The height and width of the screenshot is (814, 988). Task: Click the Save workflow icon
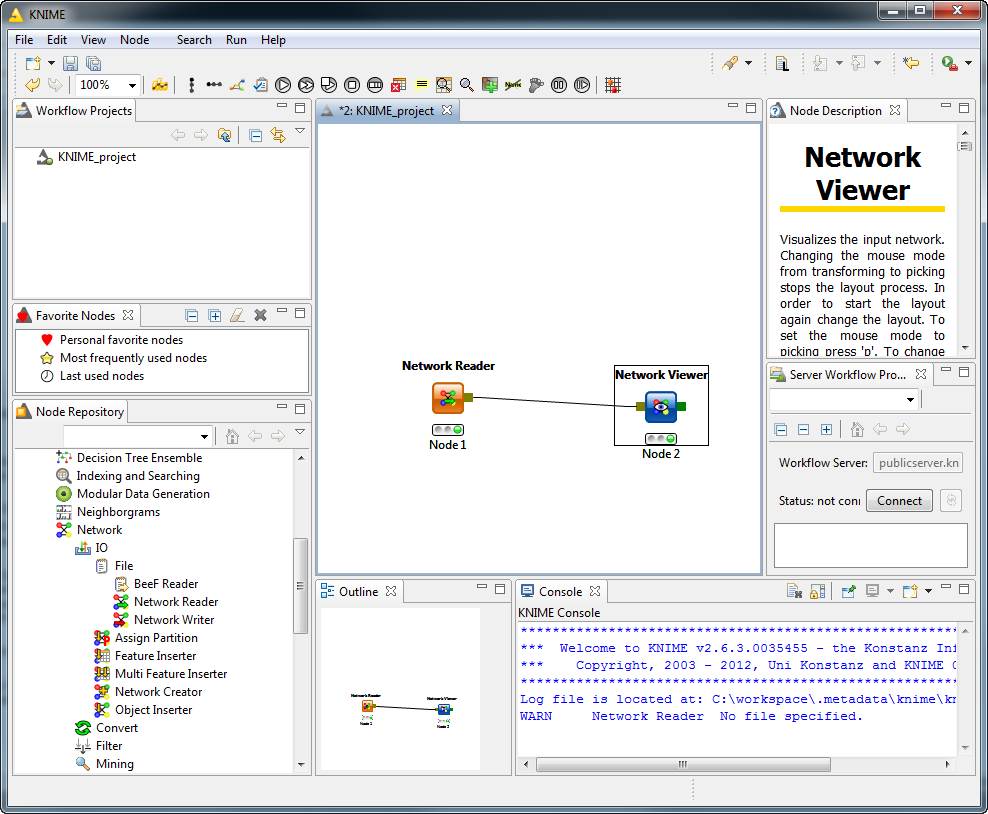70,63
